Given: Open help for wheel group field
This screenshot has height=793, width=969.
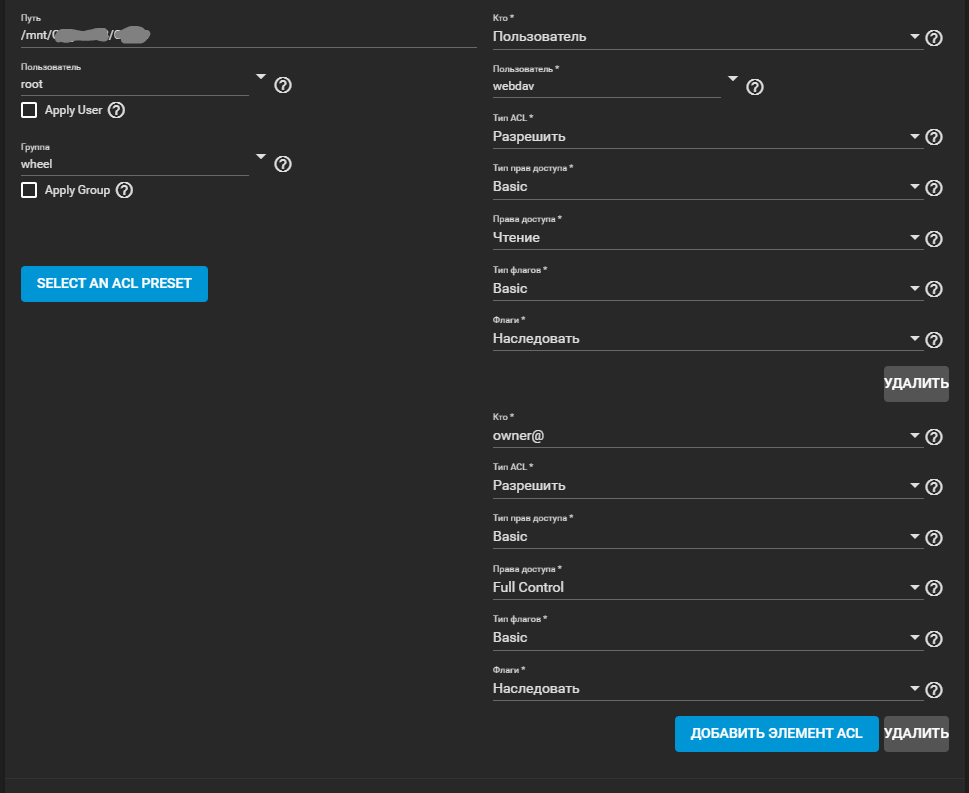Looking at the screenshot, I should 283,164.
